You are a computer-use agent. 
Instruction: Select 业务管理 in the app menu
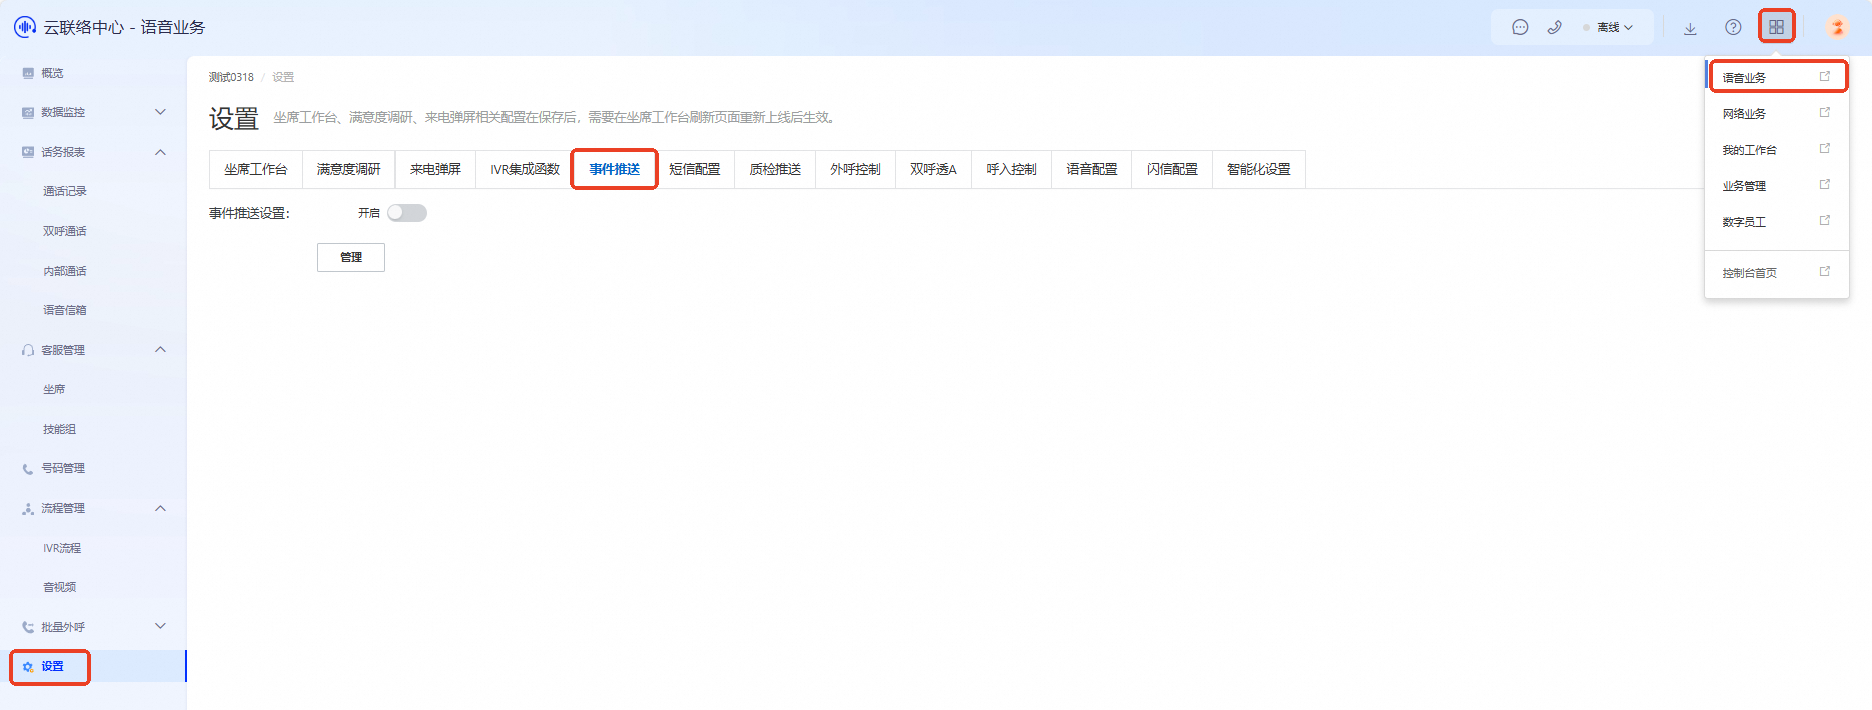pyautogui.click(x=1777, y=185)
